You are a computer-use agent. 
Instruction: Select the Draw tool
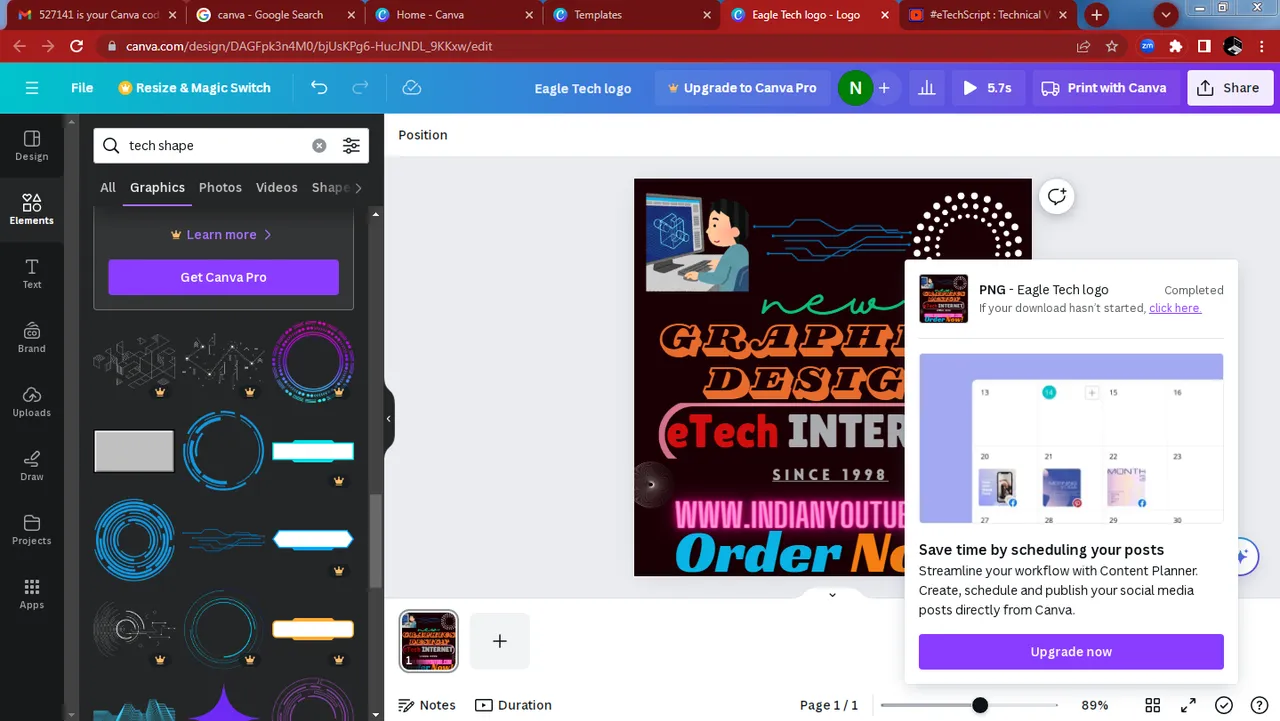tap(32, 466)
